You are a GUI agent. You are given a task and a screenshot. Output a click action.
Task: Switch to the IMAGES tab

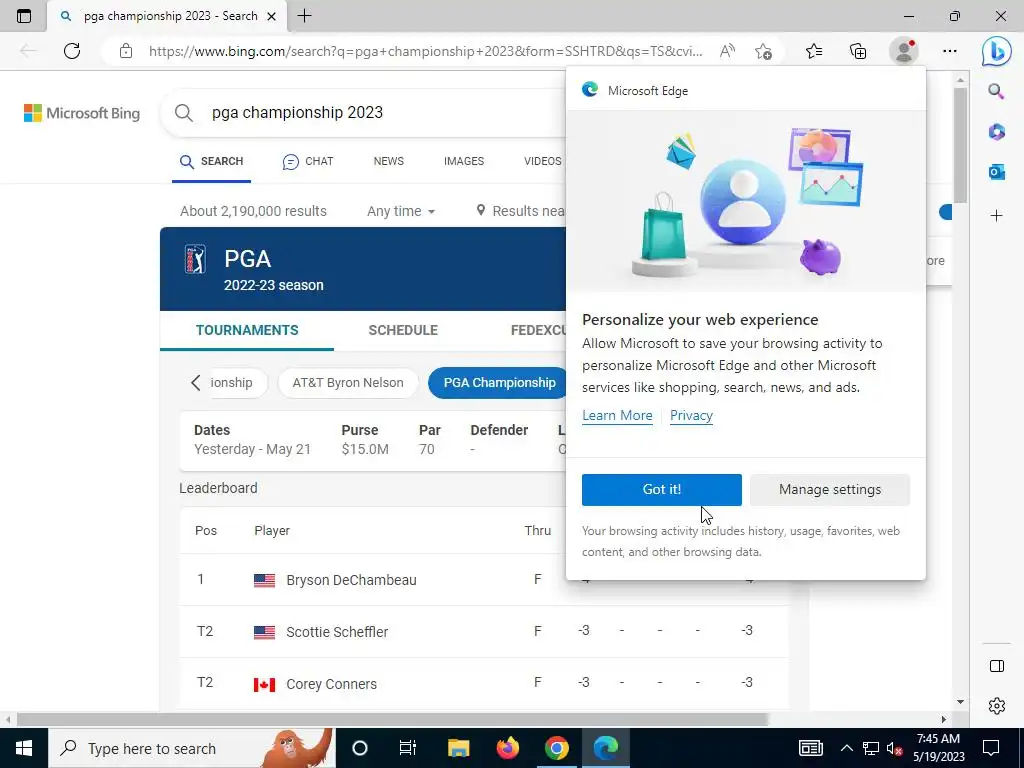click(x=464, y=161)
